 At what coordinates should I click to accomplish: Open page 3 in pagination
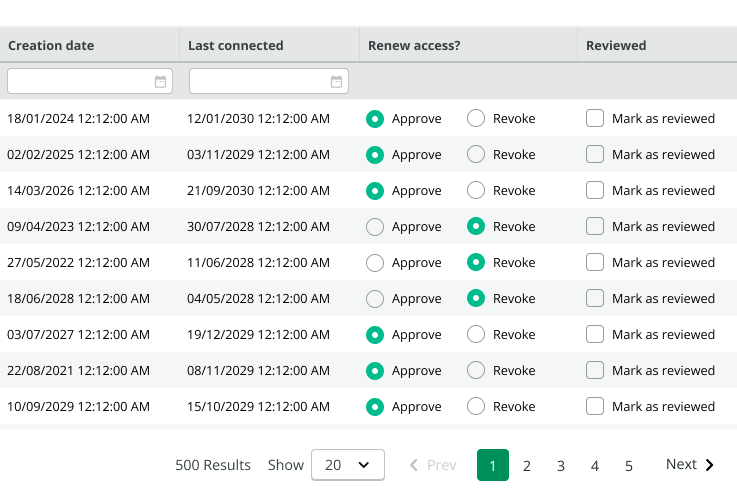pyautogui.click(x=561, y=466)
